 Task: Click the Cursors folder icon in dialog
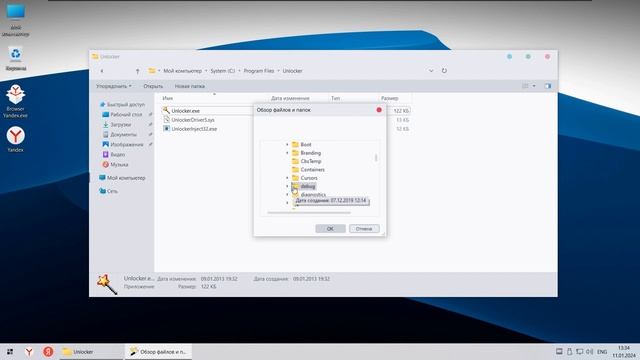pos(296,178)
